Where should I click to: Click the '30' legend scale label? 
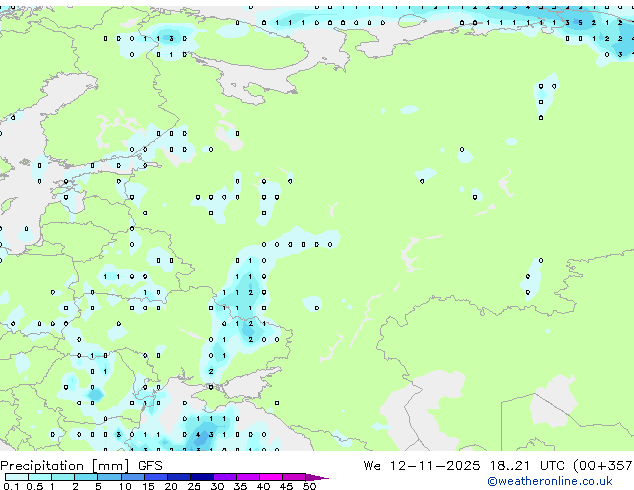[x=217, y=486]
